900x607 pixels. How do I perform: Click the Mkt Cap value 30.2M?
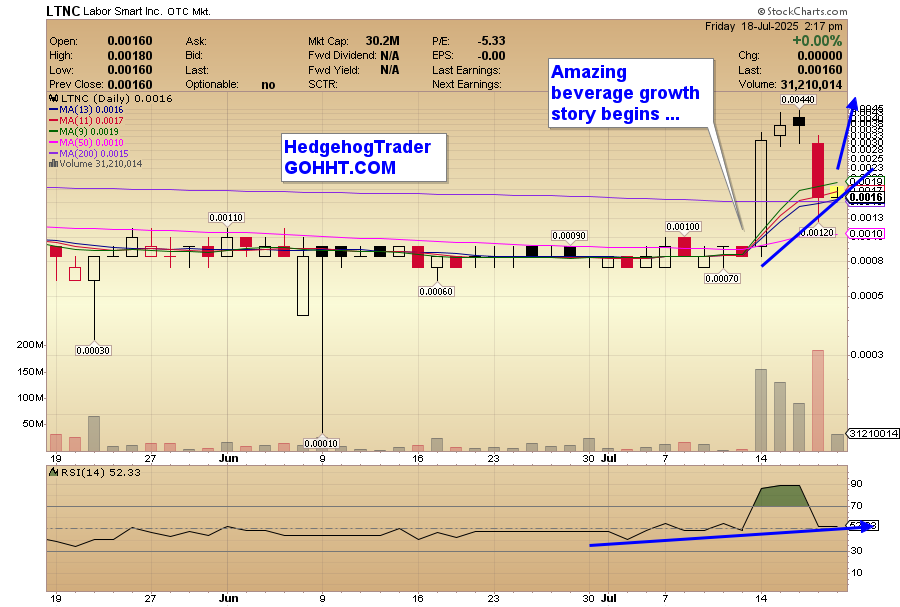(382, 41)
